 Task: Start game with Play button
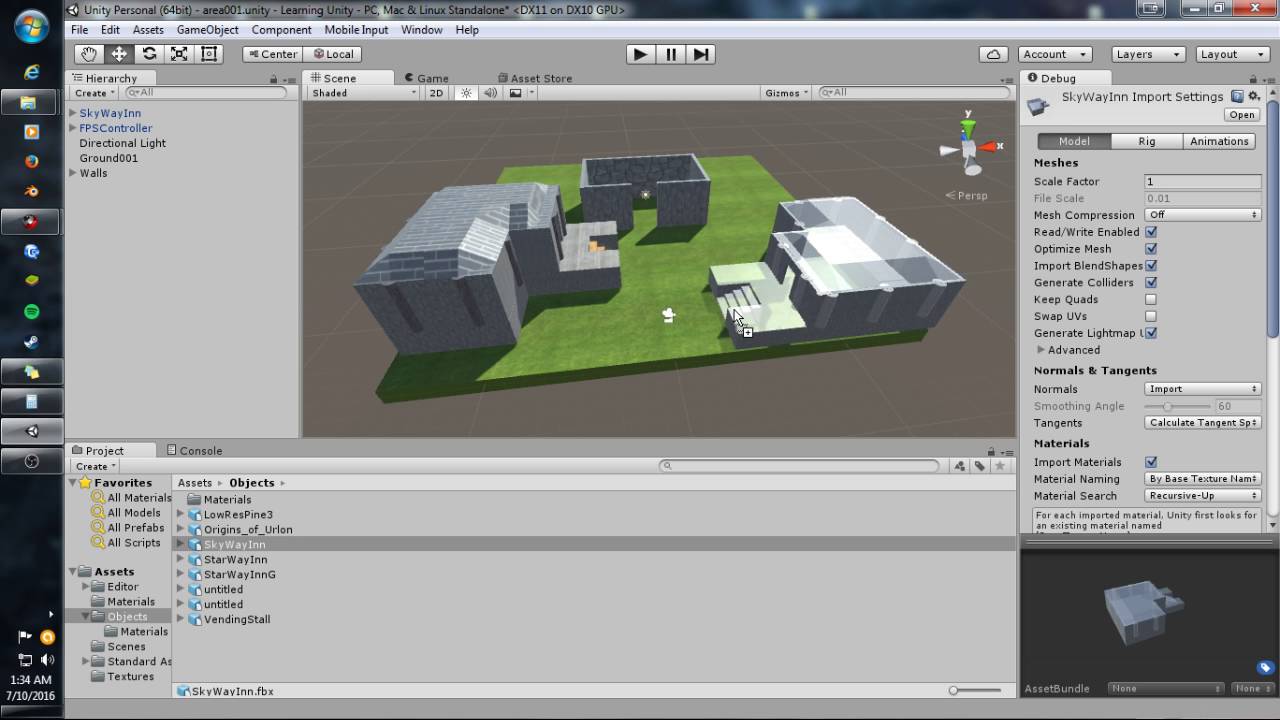coord(640,54)
